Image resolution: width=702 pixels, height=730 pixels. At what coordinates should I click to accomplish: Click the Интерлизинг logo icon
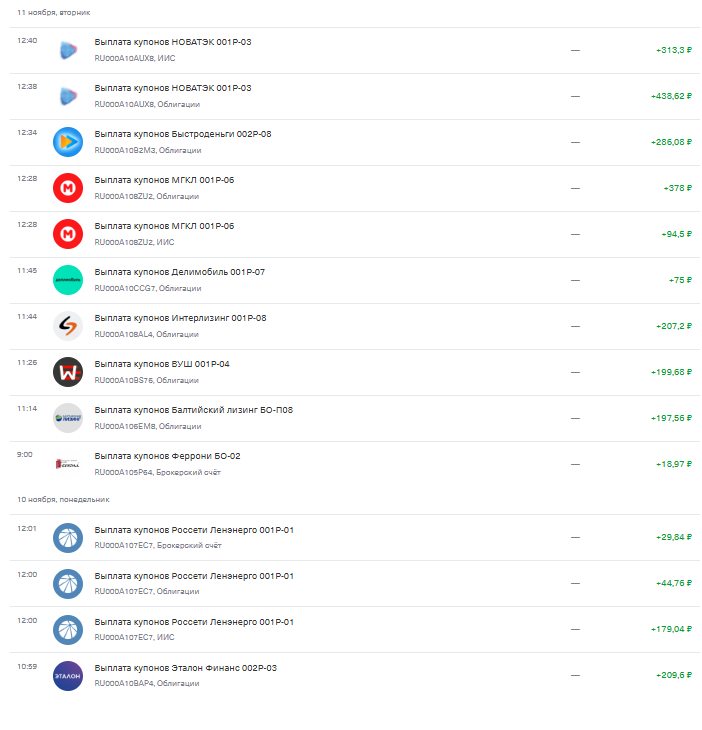[68, 326]
